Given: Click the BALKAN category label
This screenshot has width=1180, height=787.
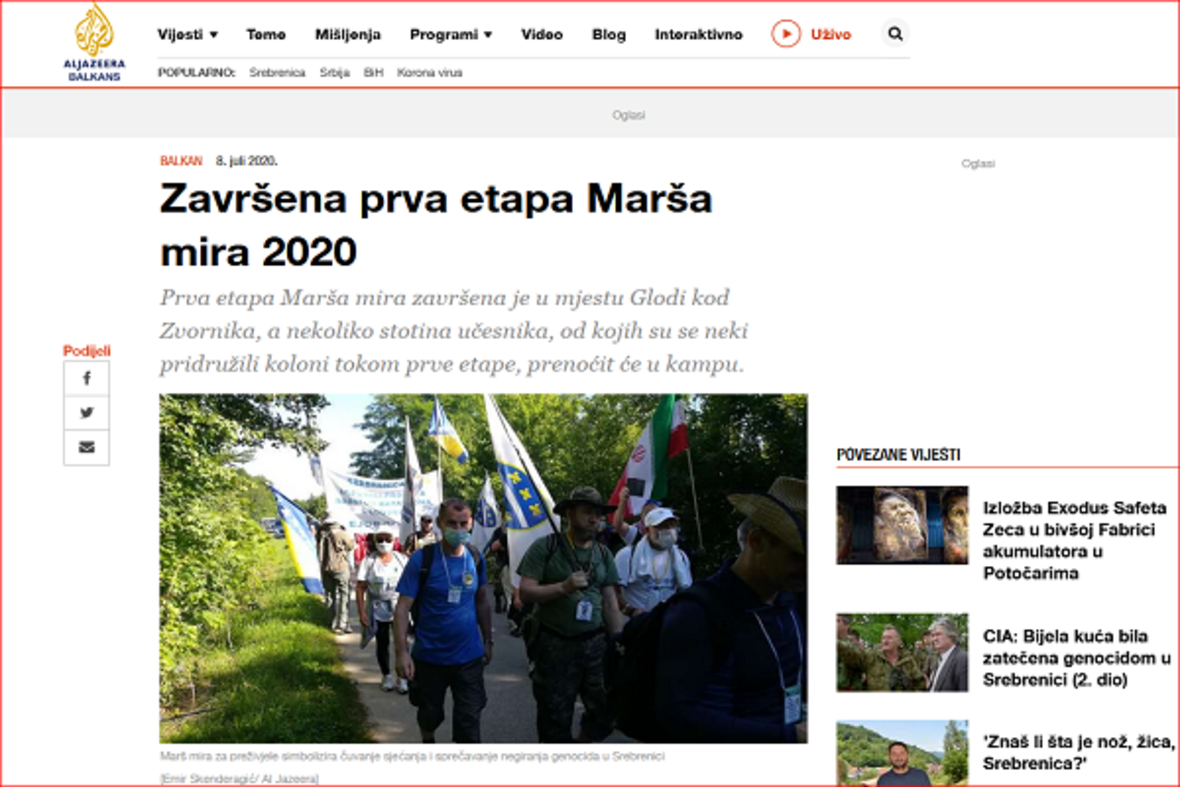Looking at the screenshot, I should pos(181,161).
